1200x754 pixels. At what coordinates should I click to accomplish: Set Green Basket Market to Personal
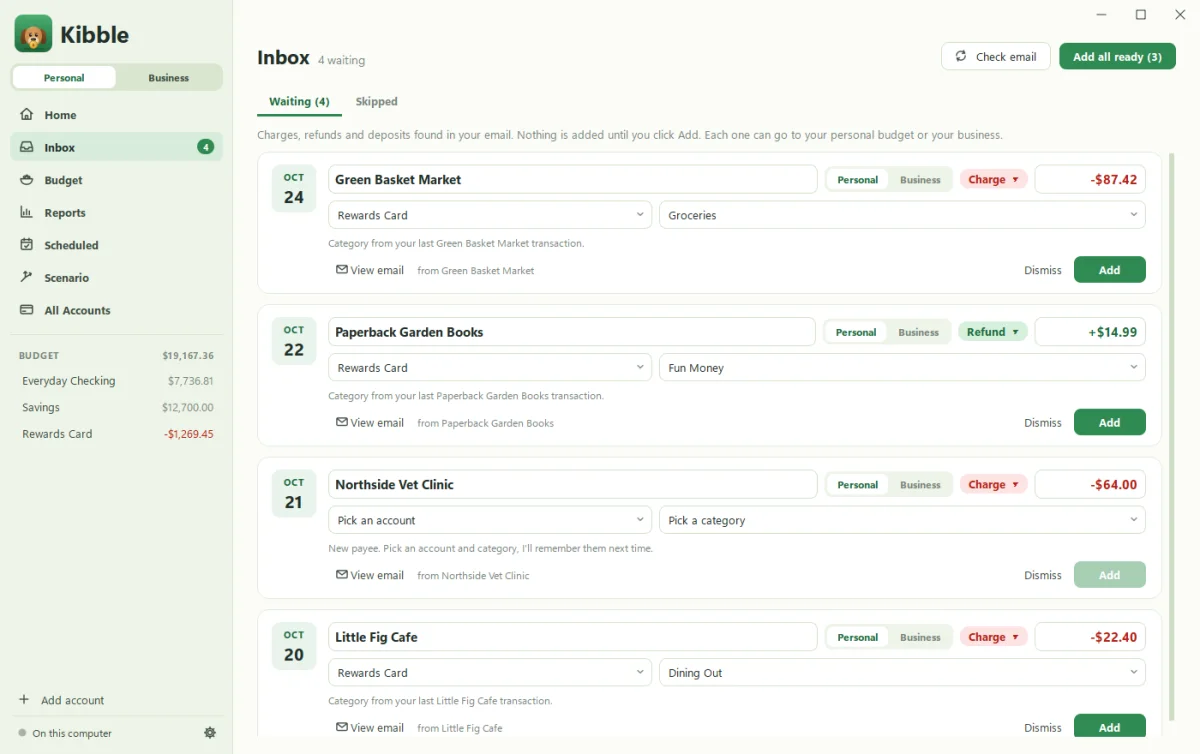coord(857,180)
